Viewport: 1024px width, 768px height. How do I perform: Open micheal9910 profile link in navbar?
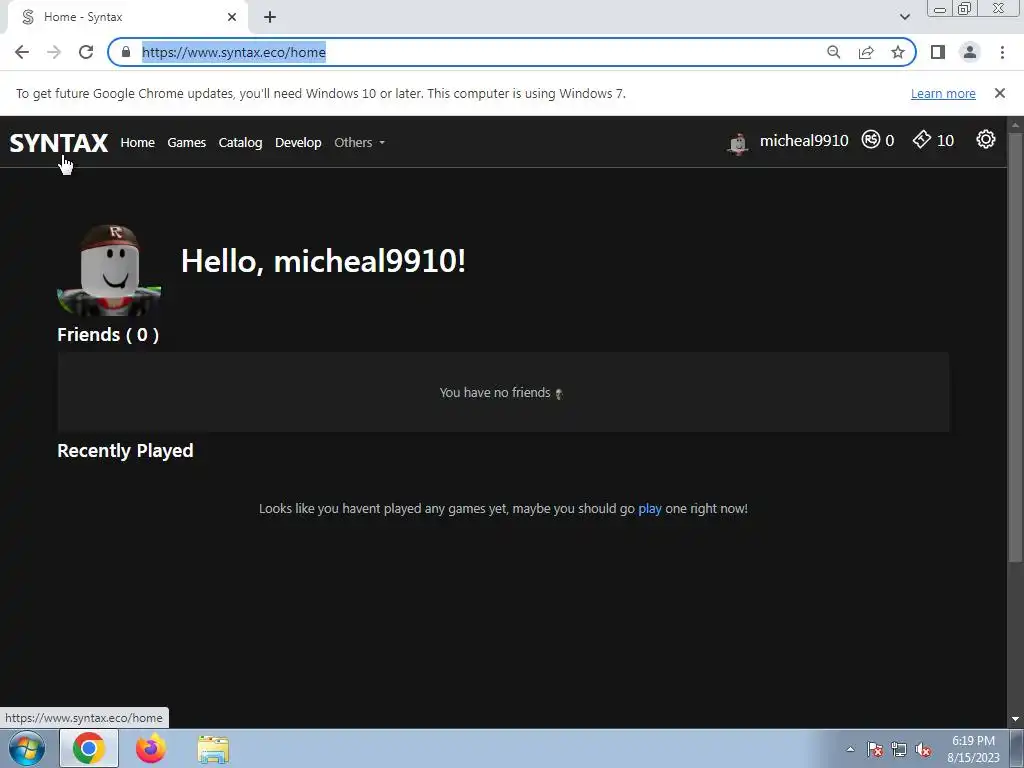(804, 140)
